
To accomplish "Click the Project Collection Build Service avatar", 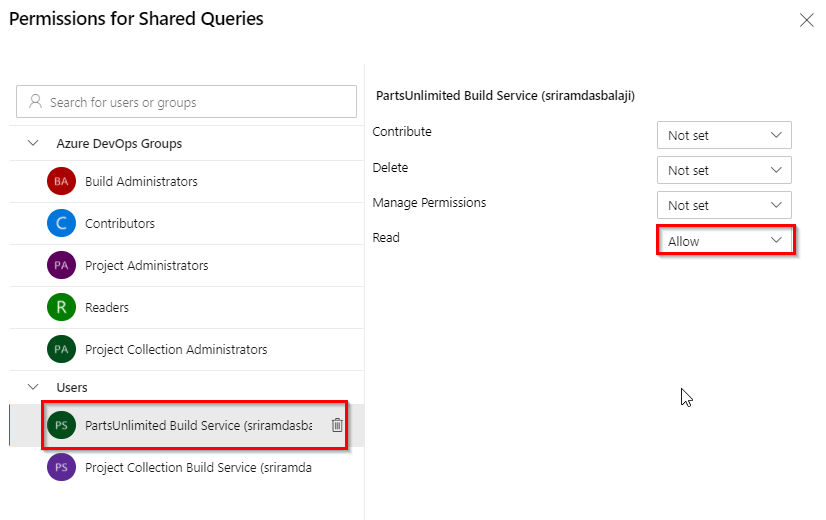I will pos(61,467).
